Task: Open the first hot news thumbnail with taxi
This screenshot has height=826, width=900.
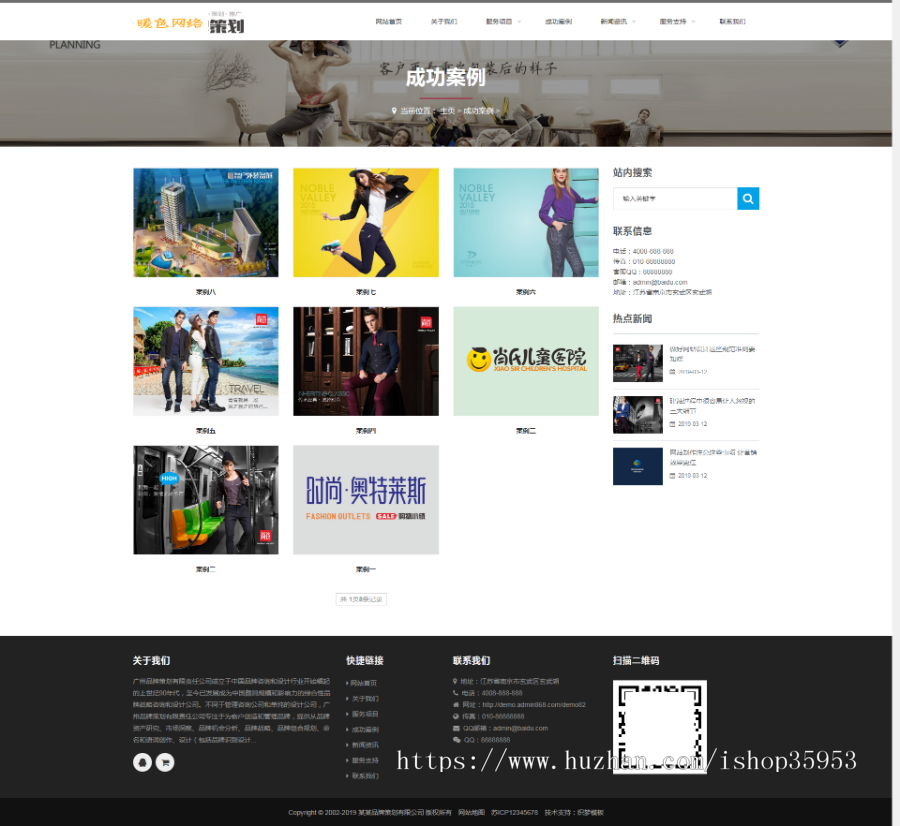Action: [637, 363]
